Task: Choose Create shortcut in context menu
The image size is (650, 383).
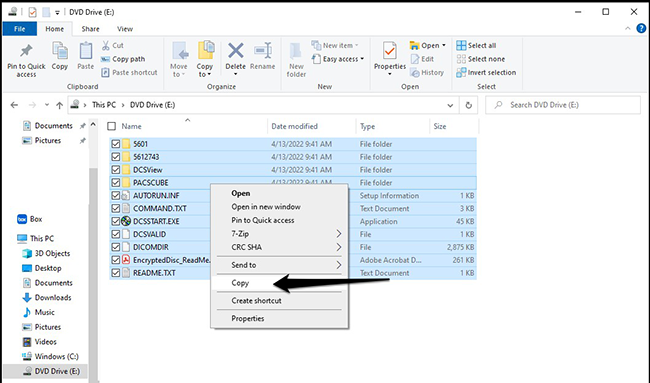Action: pos(279,301)
